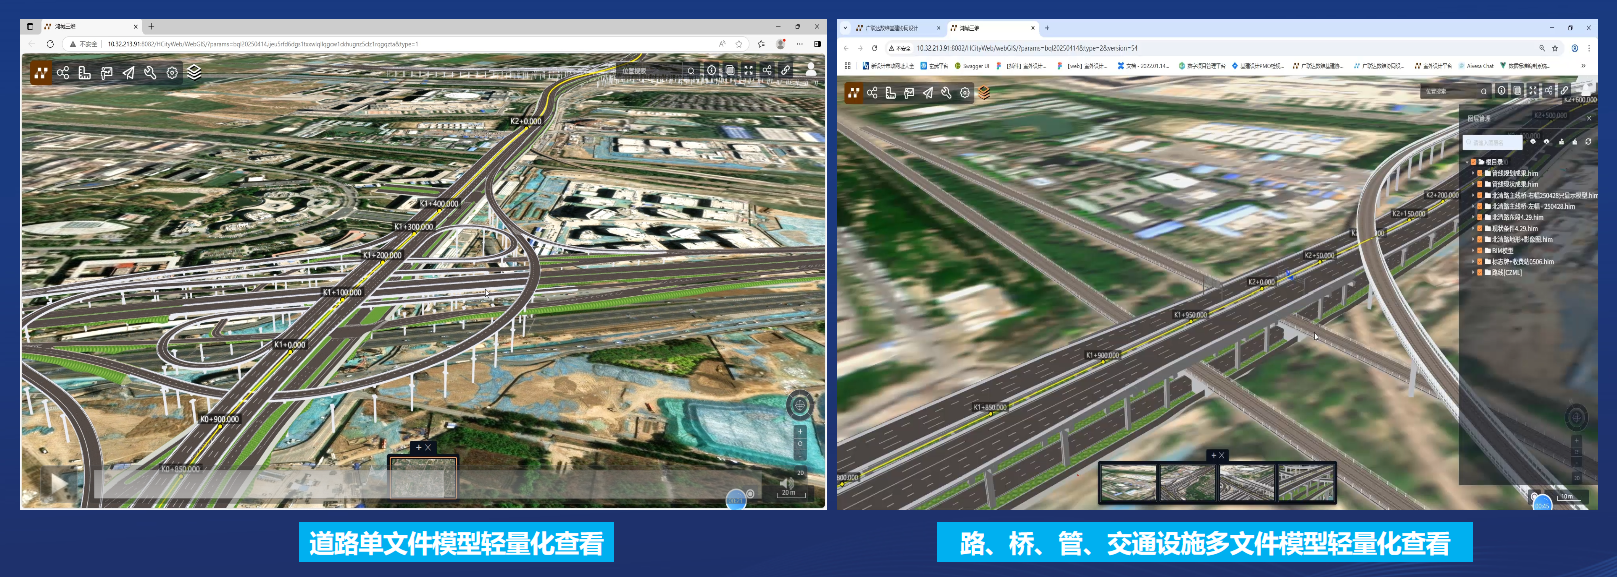
Task: Uncheck the 现状条件4.29.hlm layer checkbox
Action: tap(1480, 228)
